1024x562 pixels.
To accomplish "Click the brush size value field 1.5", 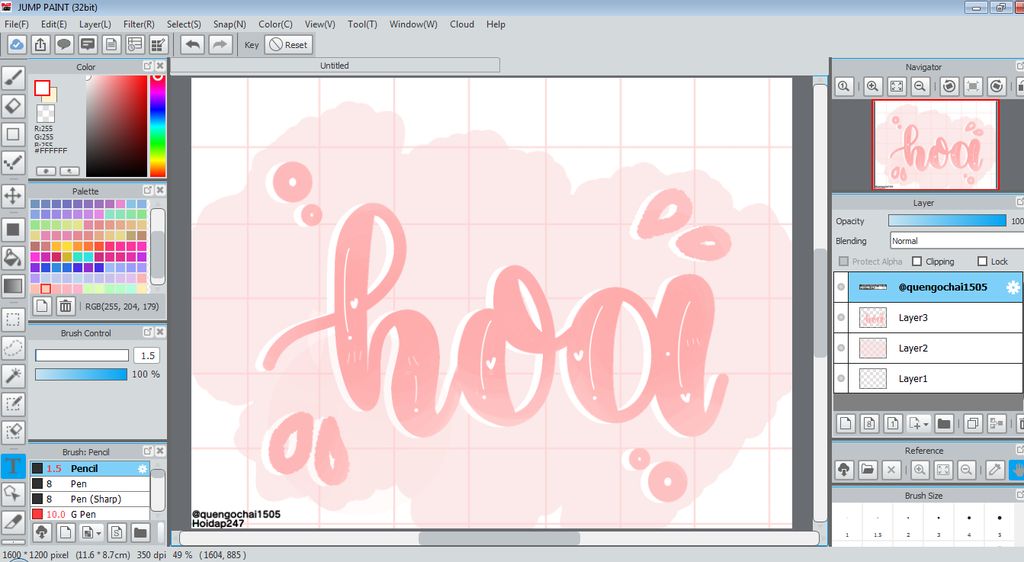I will 148,355.
